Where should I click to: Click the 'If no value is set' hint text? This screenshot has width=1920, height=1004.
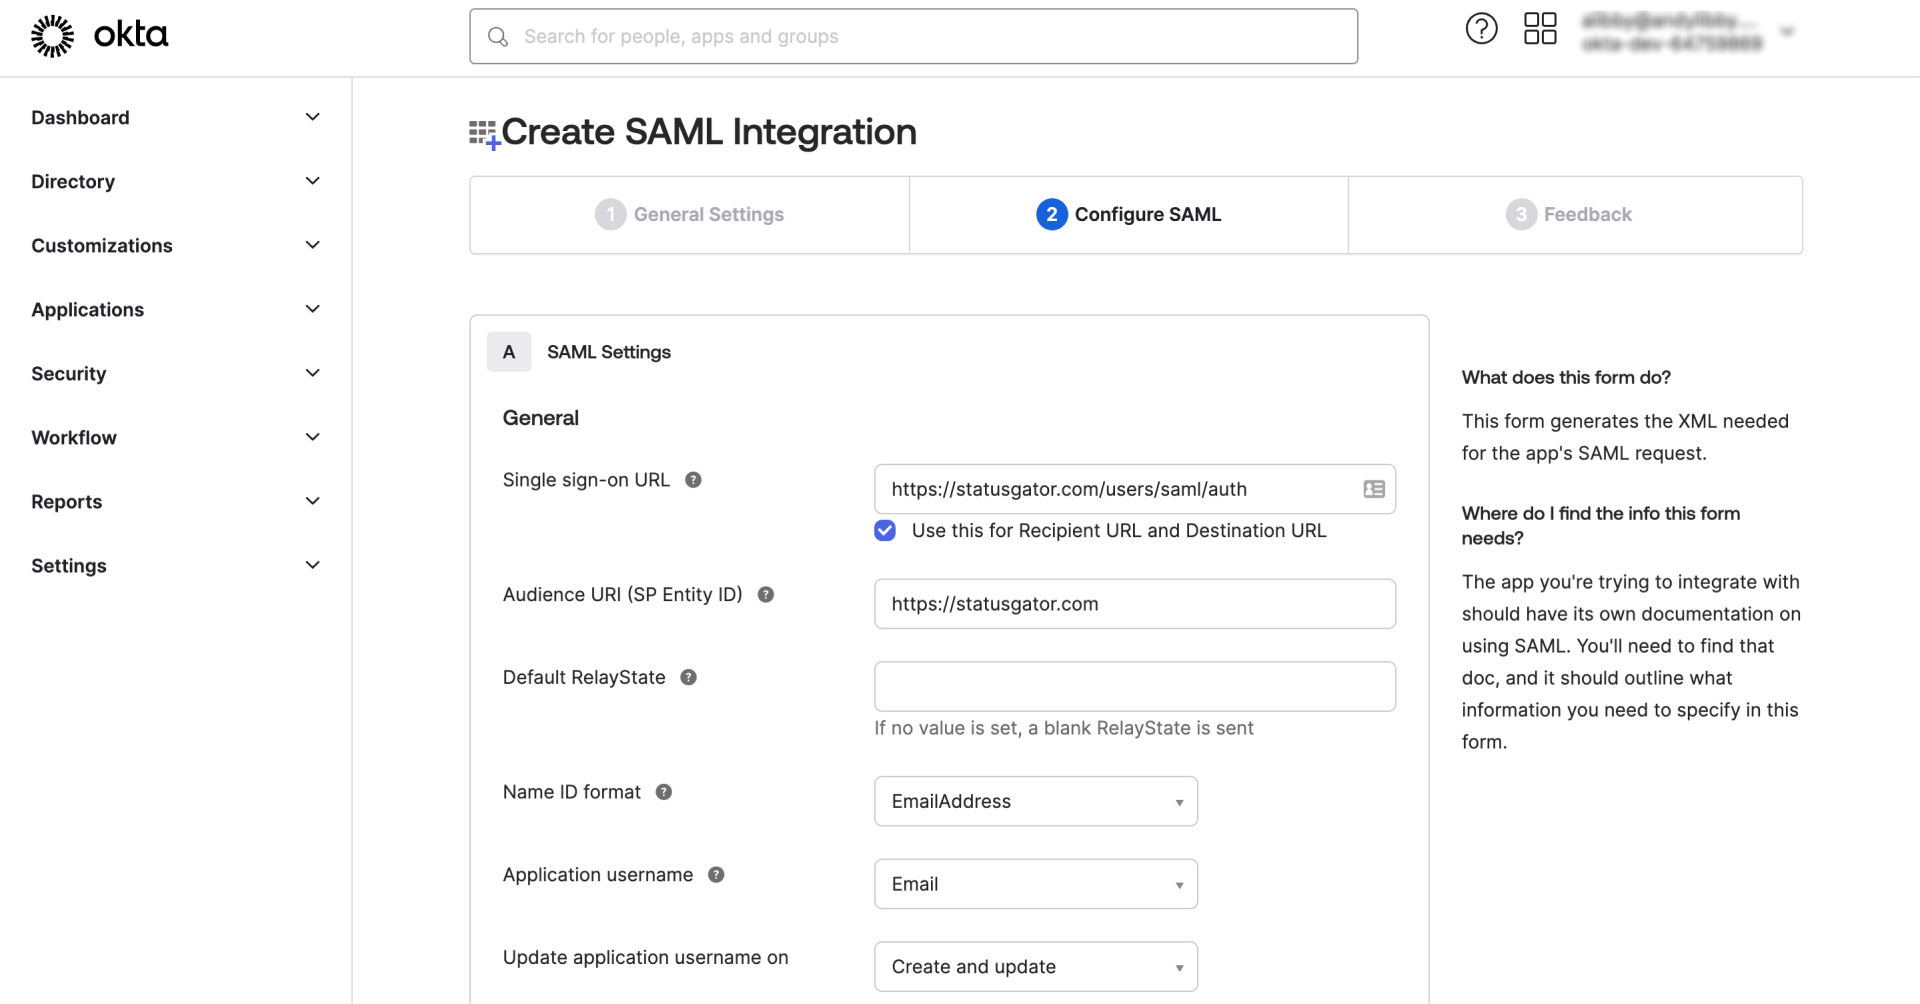[x=1064, y=729]
